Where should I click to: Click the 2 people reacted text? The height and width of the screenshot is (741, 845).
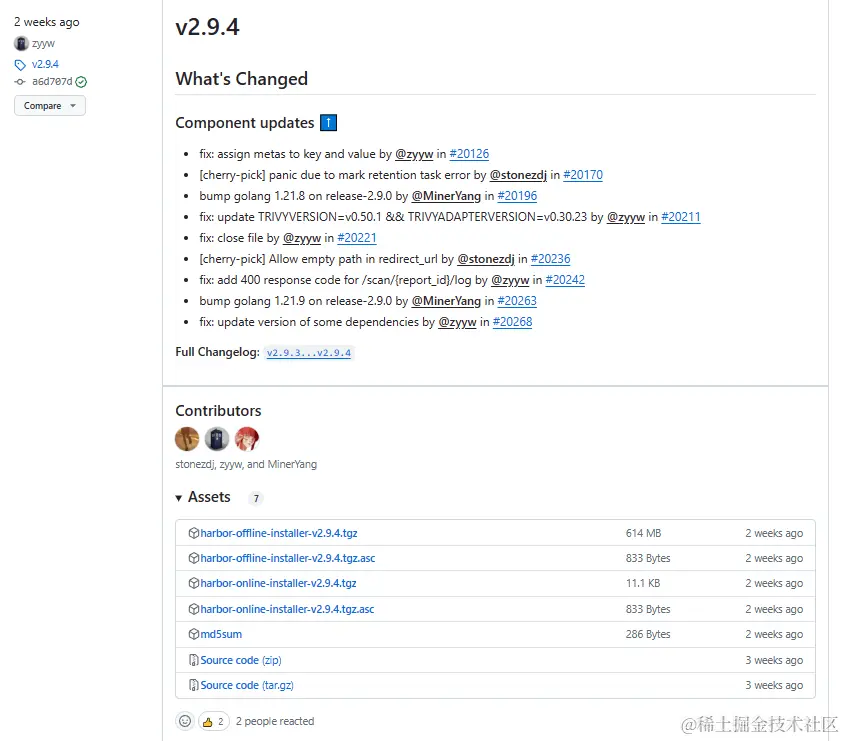tap(275, 722)
